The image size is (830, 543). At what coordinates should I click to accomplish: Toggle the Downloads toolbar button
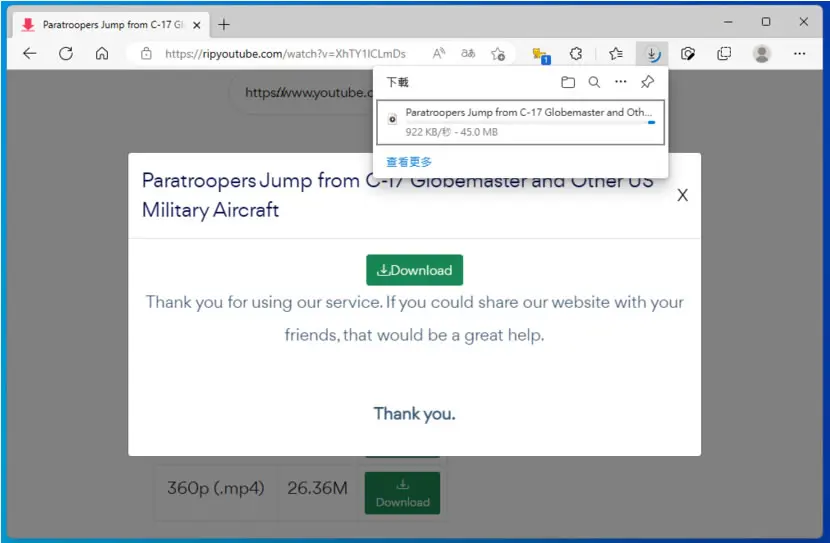tap(652, 53)
